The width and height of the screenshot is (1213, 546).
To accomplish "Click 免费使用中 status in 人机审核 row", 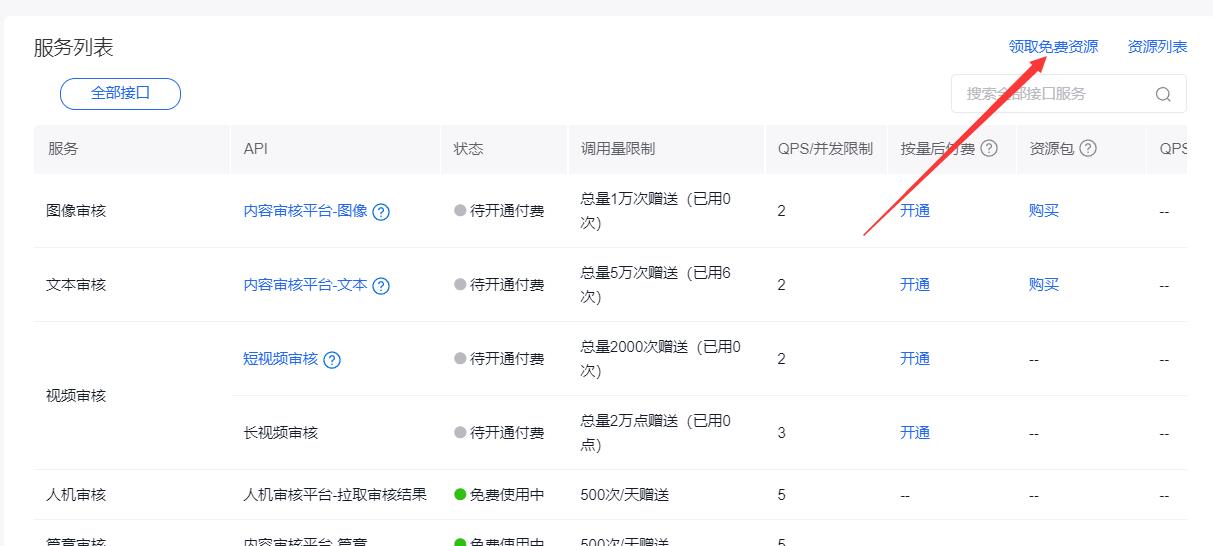I will [499, 495].
